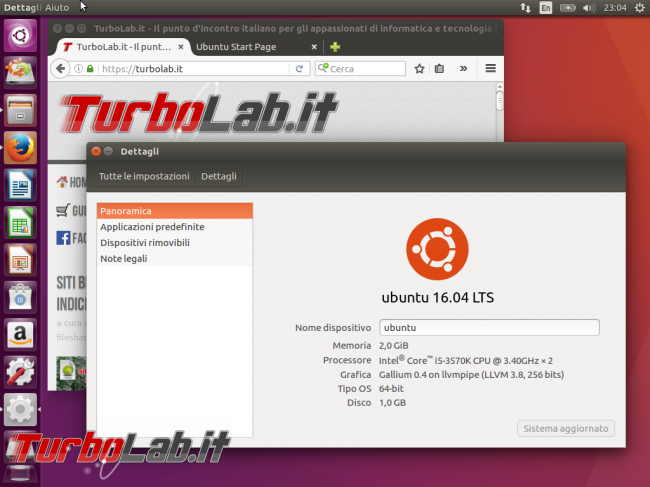Click the Facebook link icon on webpage
650x487 pixels.
(63, 238)
